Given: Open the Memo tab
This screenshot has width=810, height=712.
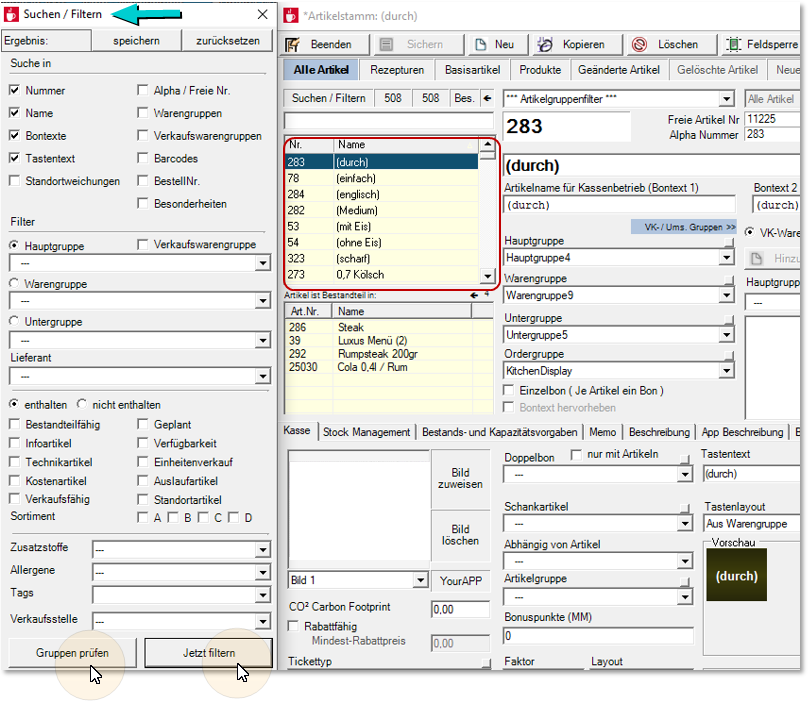Looking at the screenshot, I should click(602, 432).
